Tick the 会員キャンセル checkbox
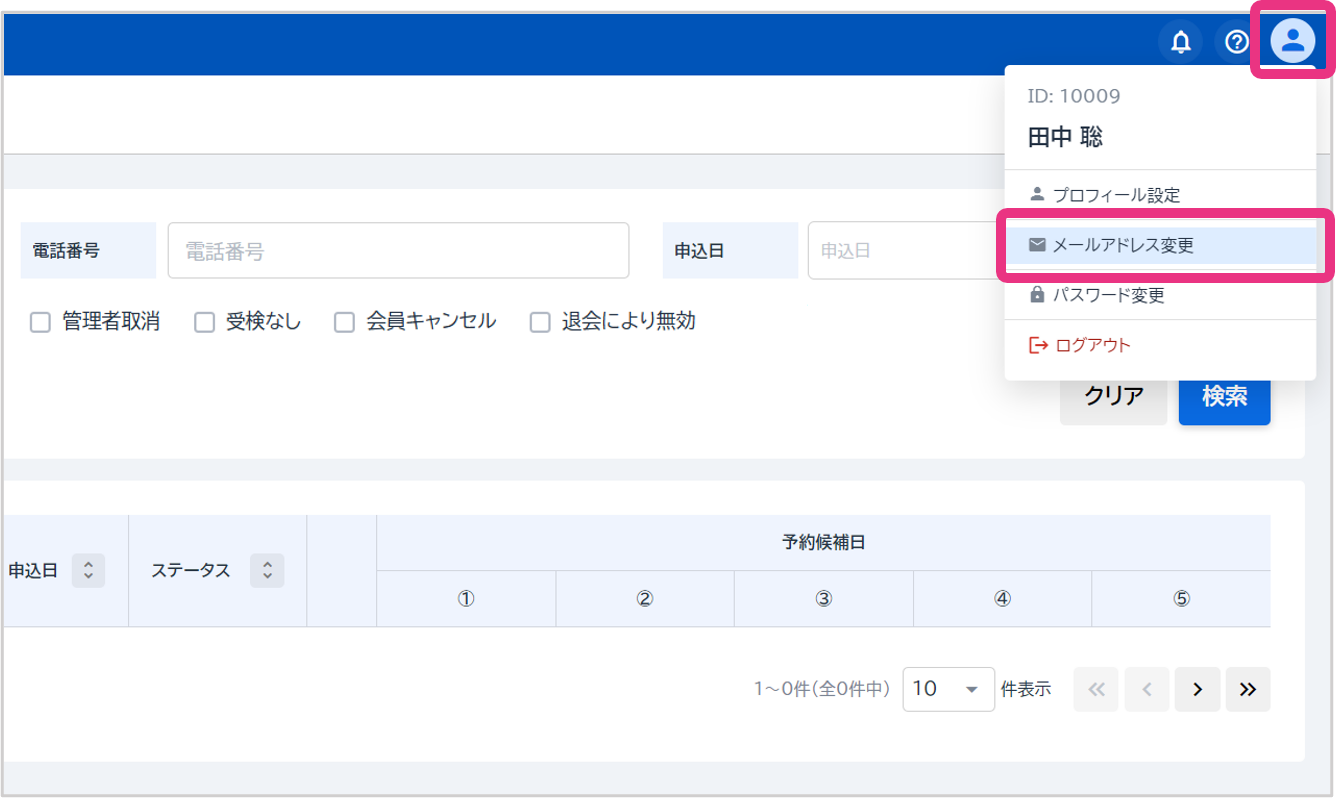The height and width of the screenshot is (798, 1336). coord(345,322)
